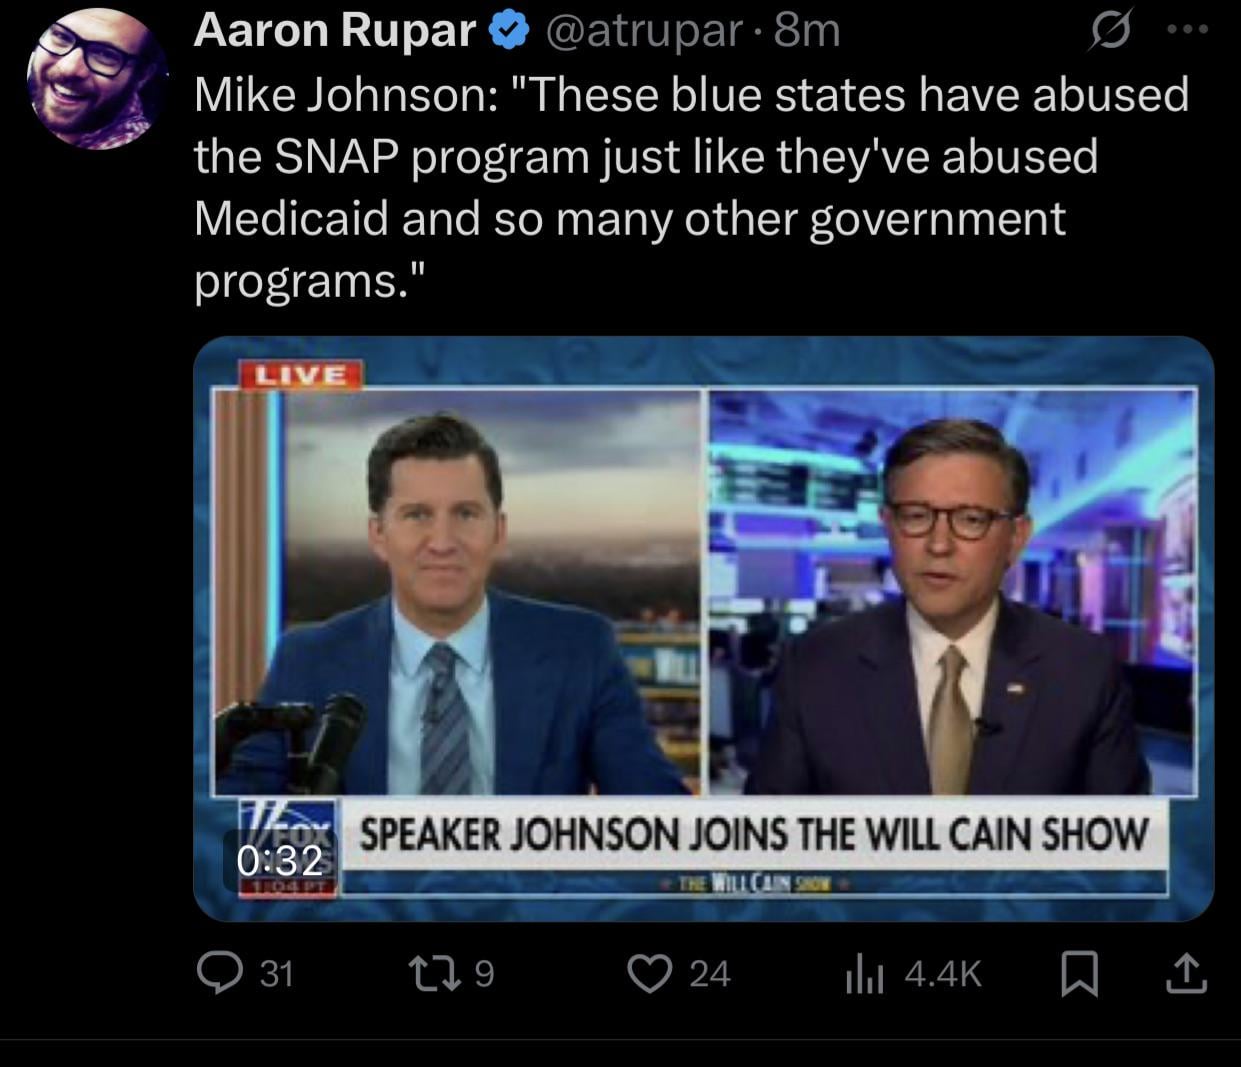Open the tweet text about SNAP program

[x=691, y=188]
